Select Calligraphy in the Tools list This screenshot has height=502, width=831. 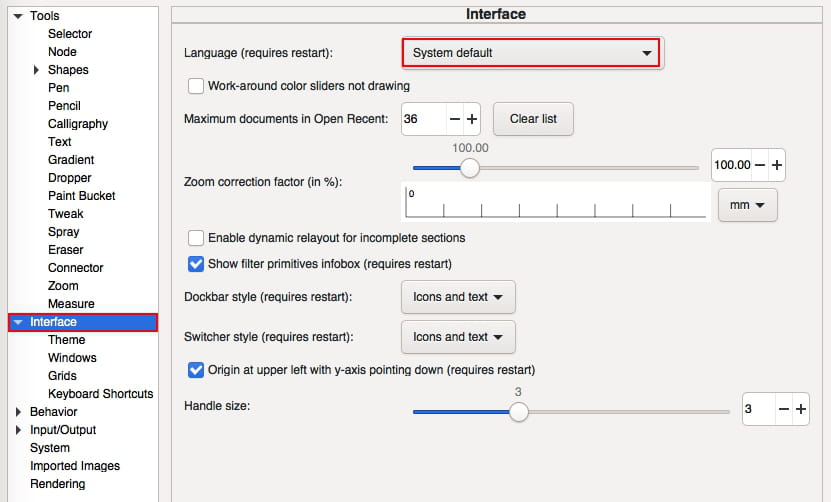click(x=78, y=124)
